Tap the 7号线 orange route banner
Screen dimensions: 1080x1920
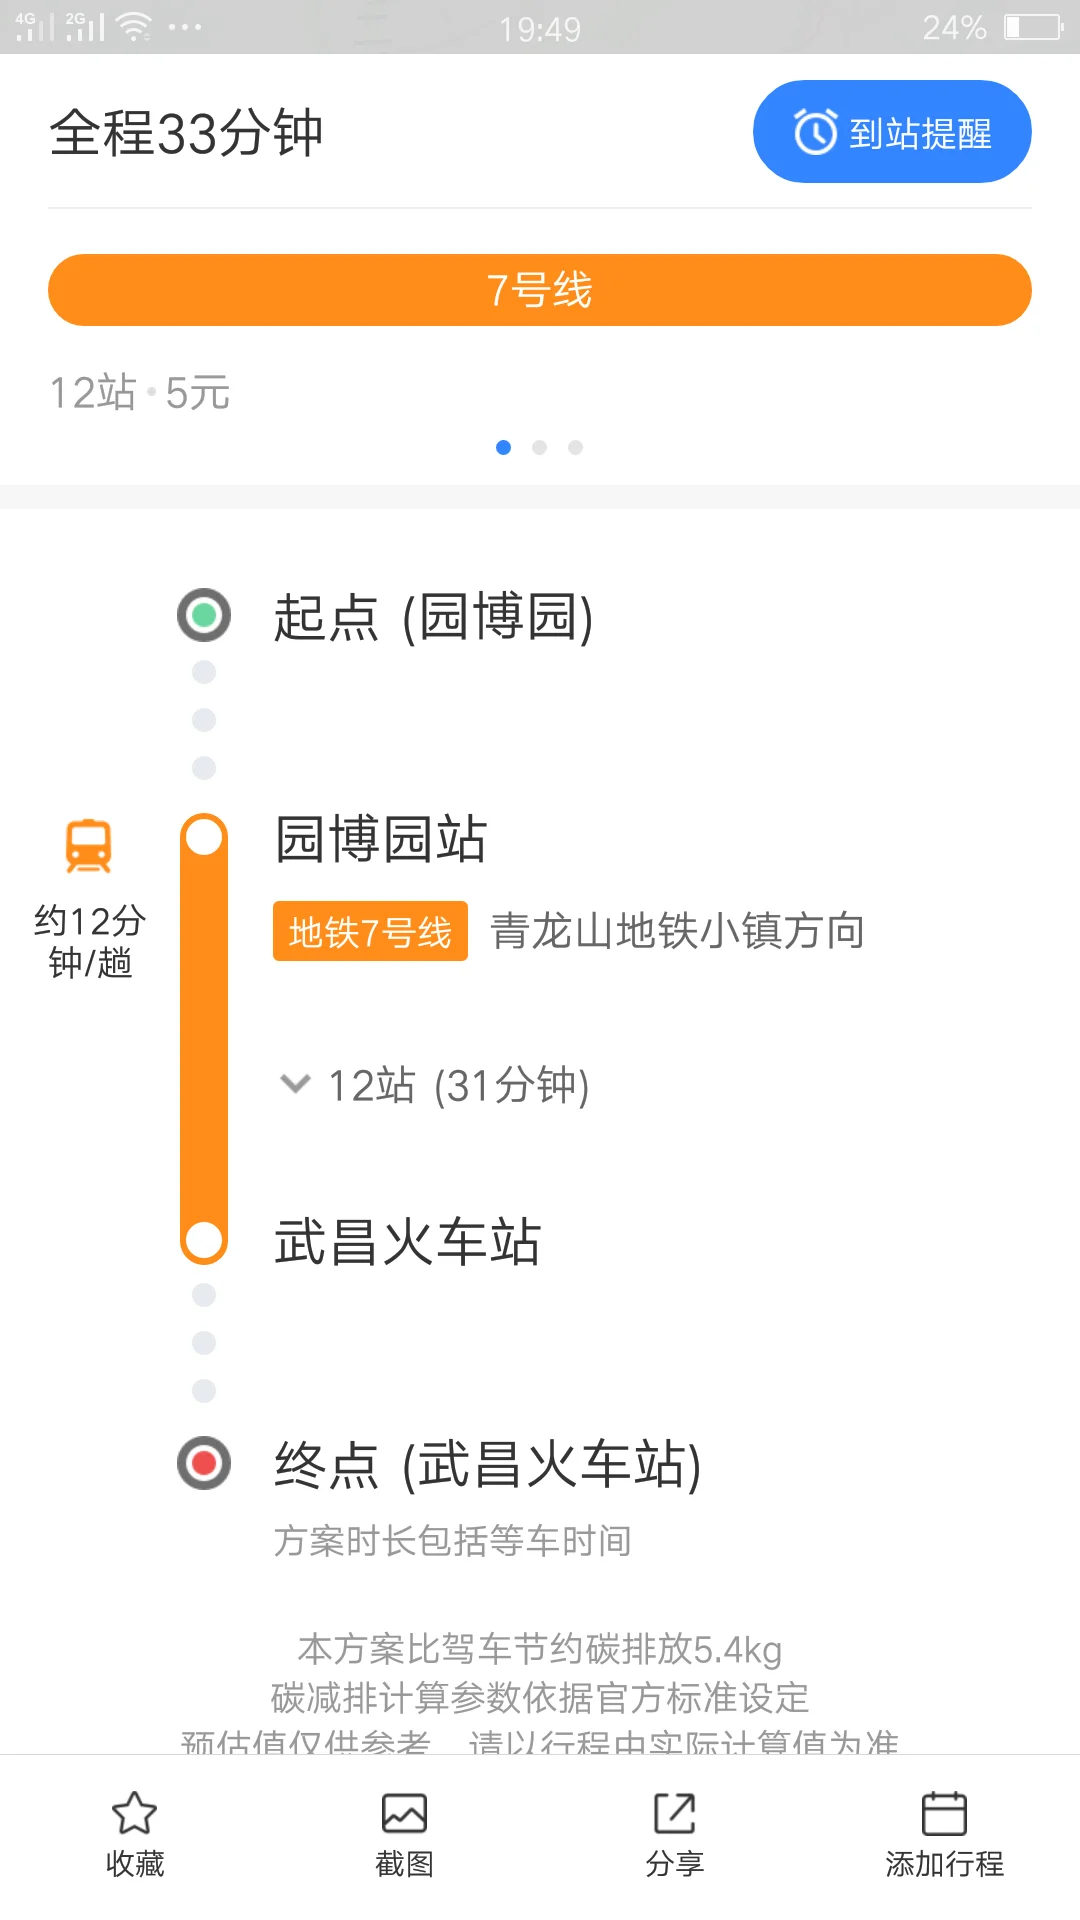point(540,290)
